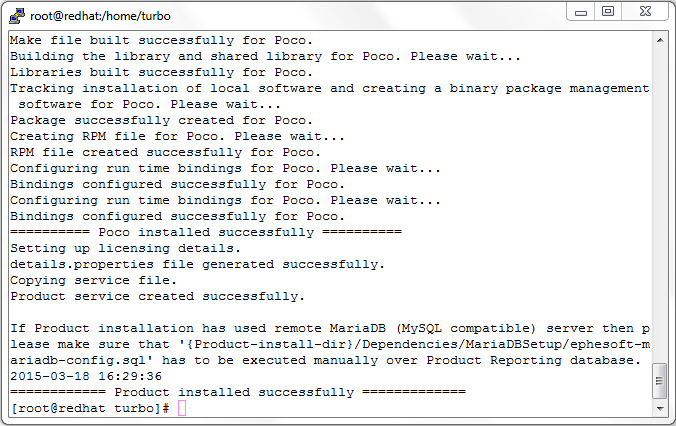This screenshot has height=426, width=676.
Task: Click 'Make file built successfully for Poco' line
Action: 161,40
